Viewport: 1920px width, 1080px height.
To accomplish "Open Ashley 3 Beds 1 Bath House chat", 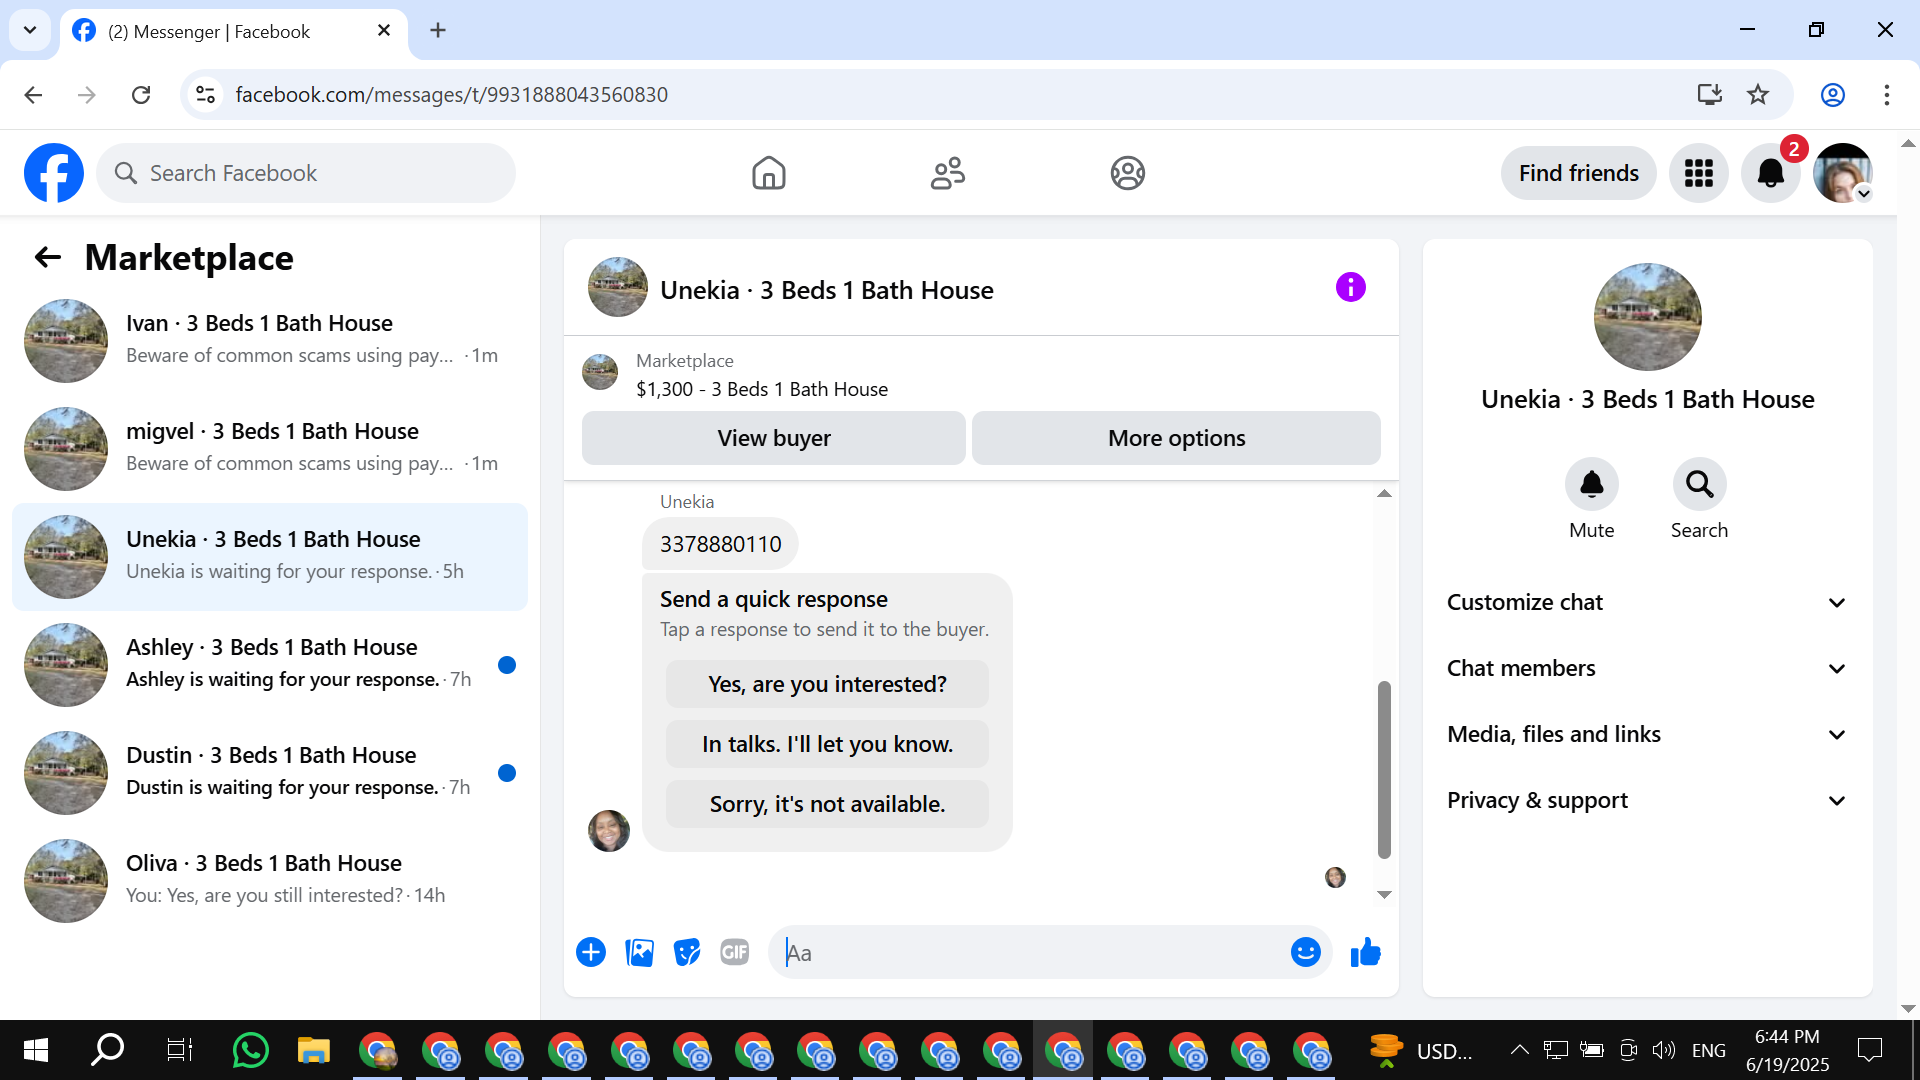I will [270, 665].
